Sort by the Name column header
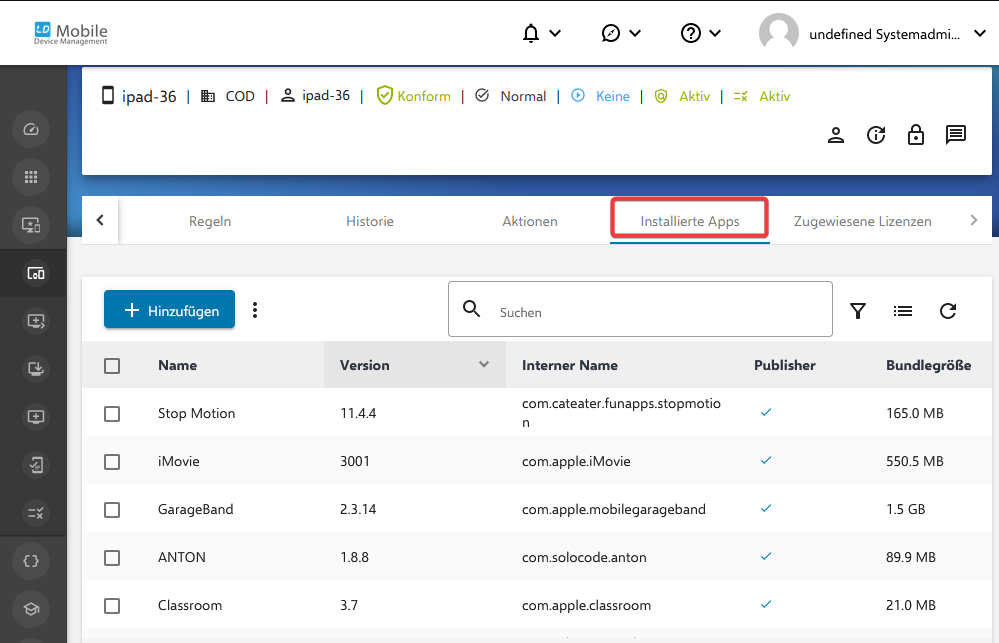This screenshot has width=999, height=643. [178, 365]
